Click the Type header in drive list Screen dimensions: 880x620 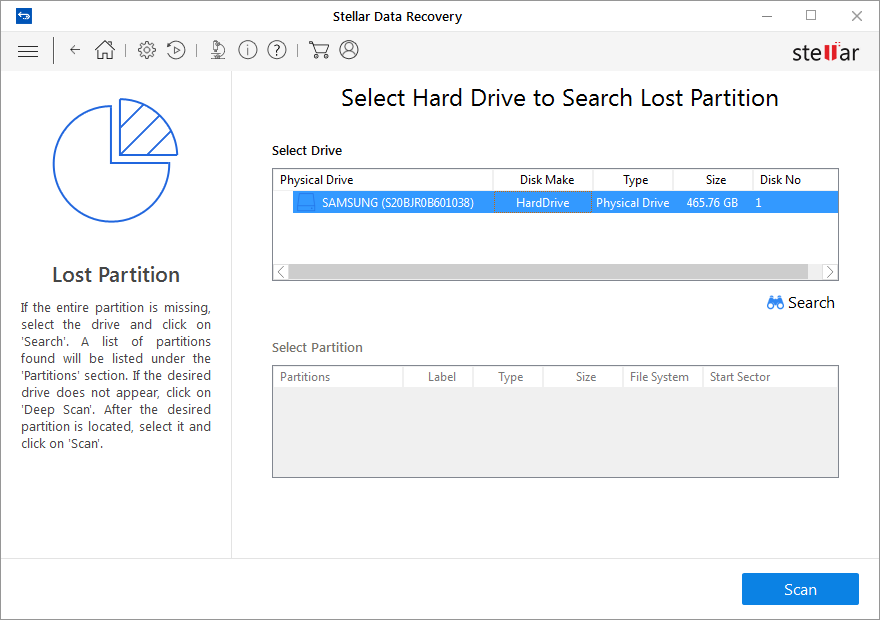point(635,180)
